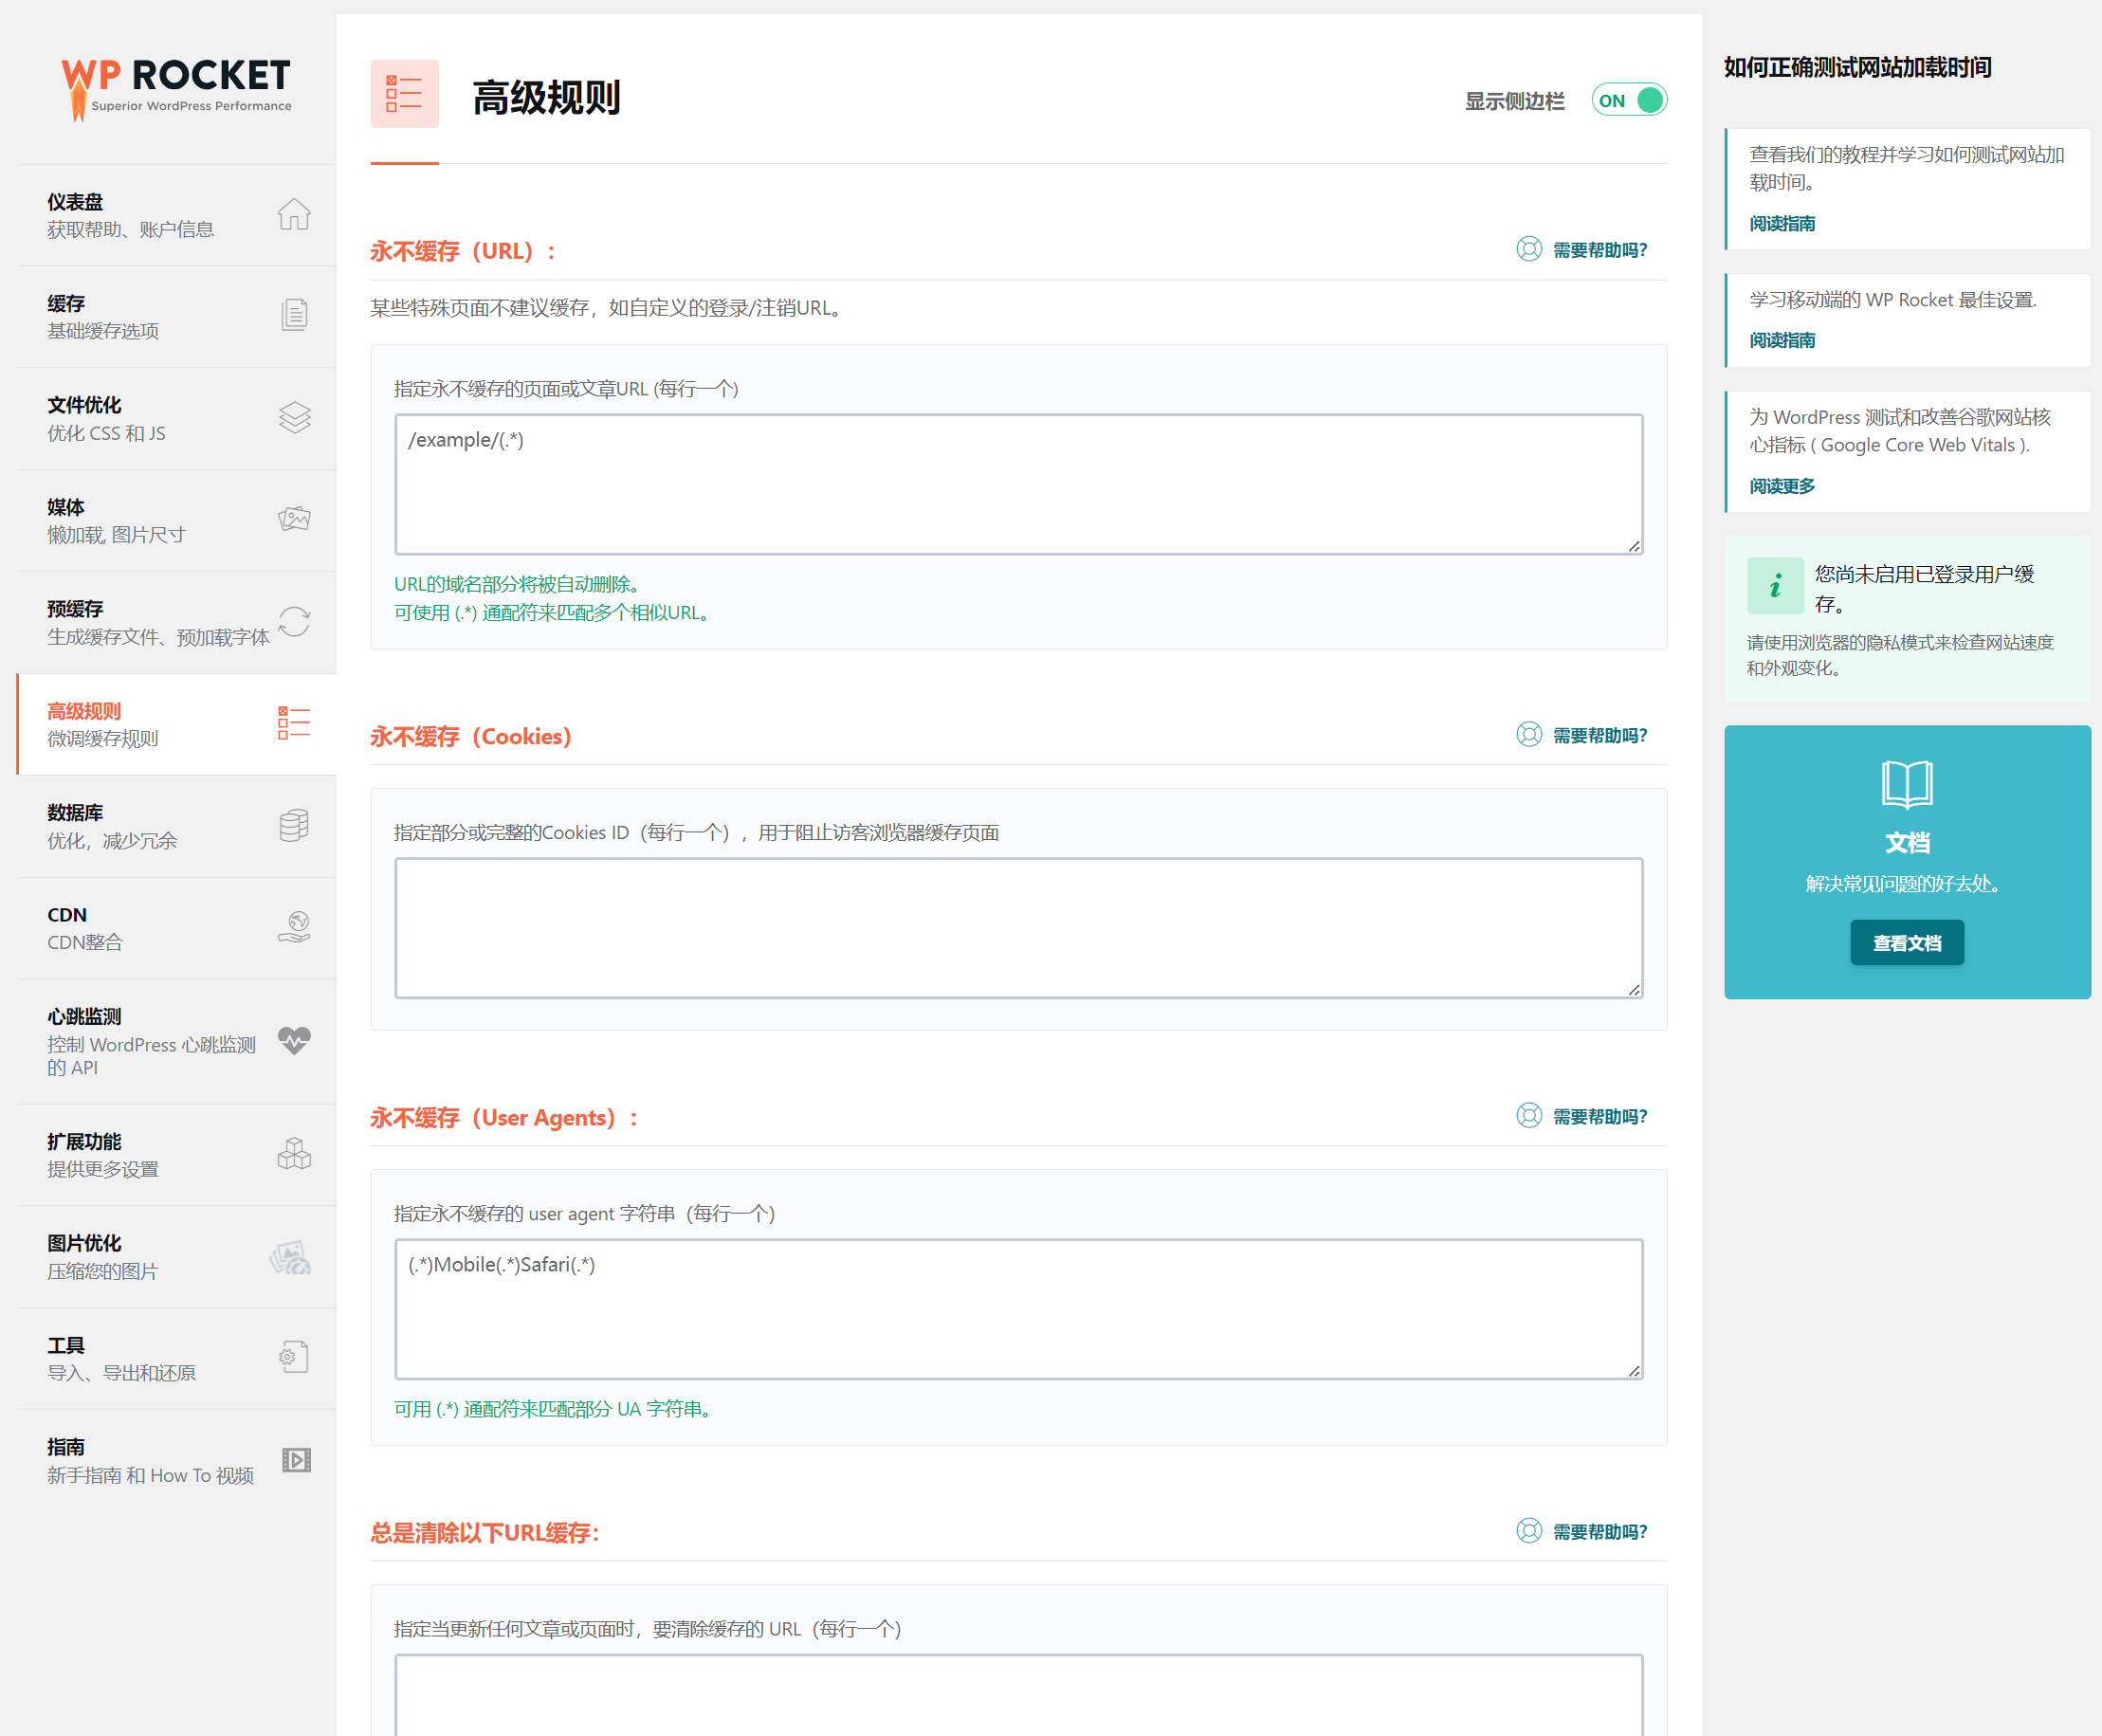Click 需要帮助吗? link for User Agents section
Viewport: 2102px width, 1736px height.
(1599, 1116)
